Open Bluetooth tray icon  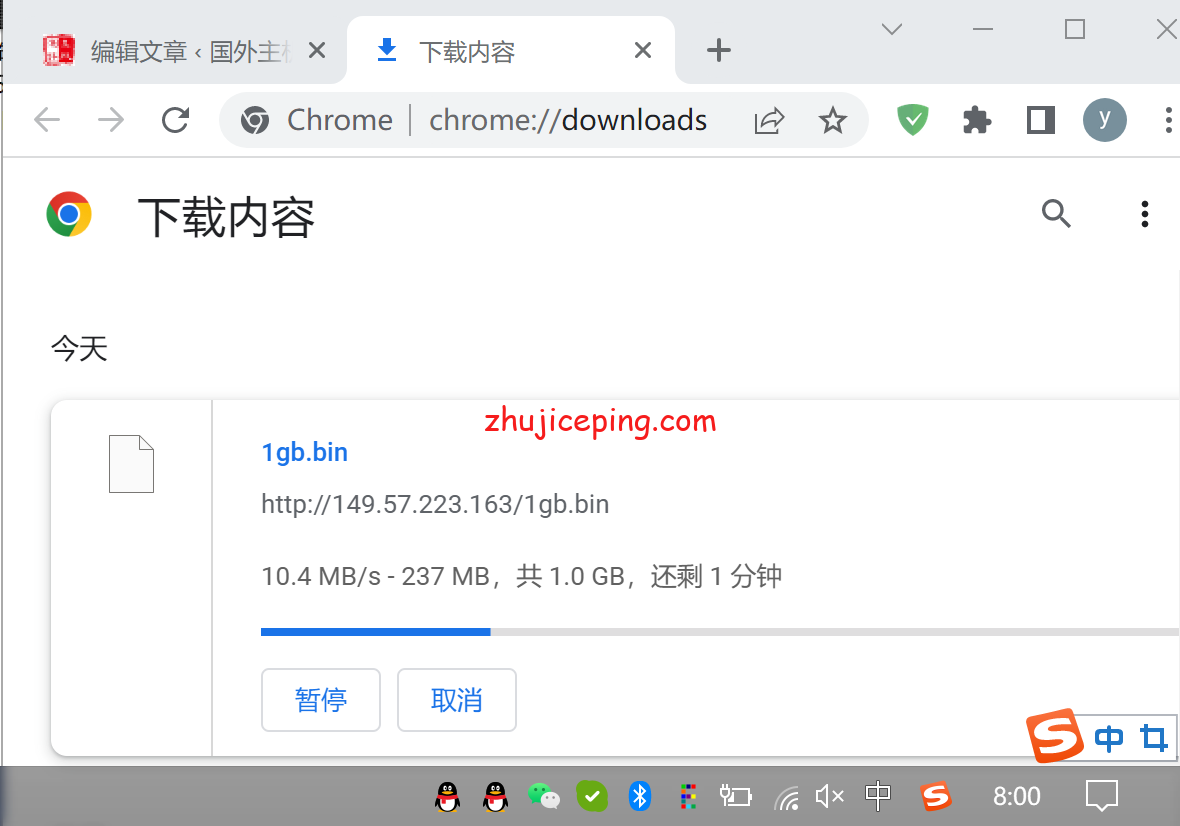[x=640, y=796]
